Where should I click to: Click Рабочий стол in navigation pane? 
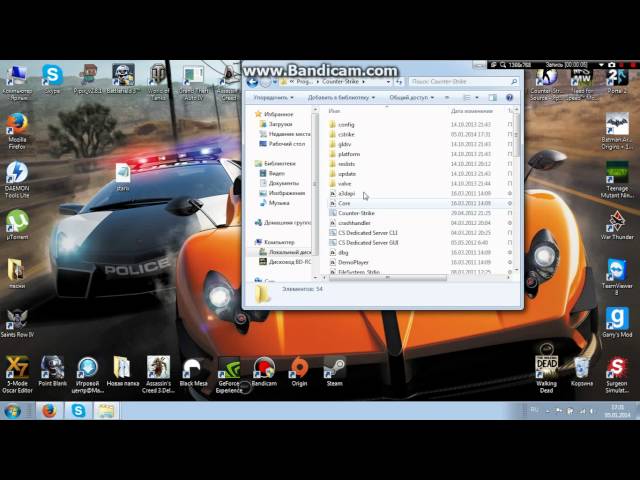(287, 143)
